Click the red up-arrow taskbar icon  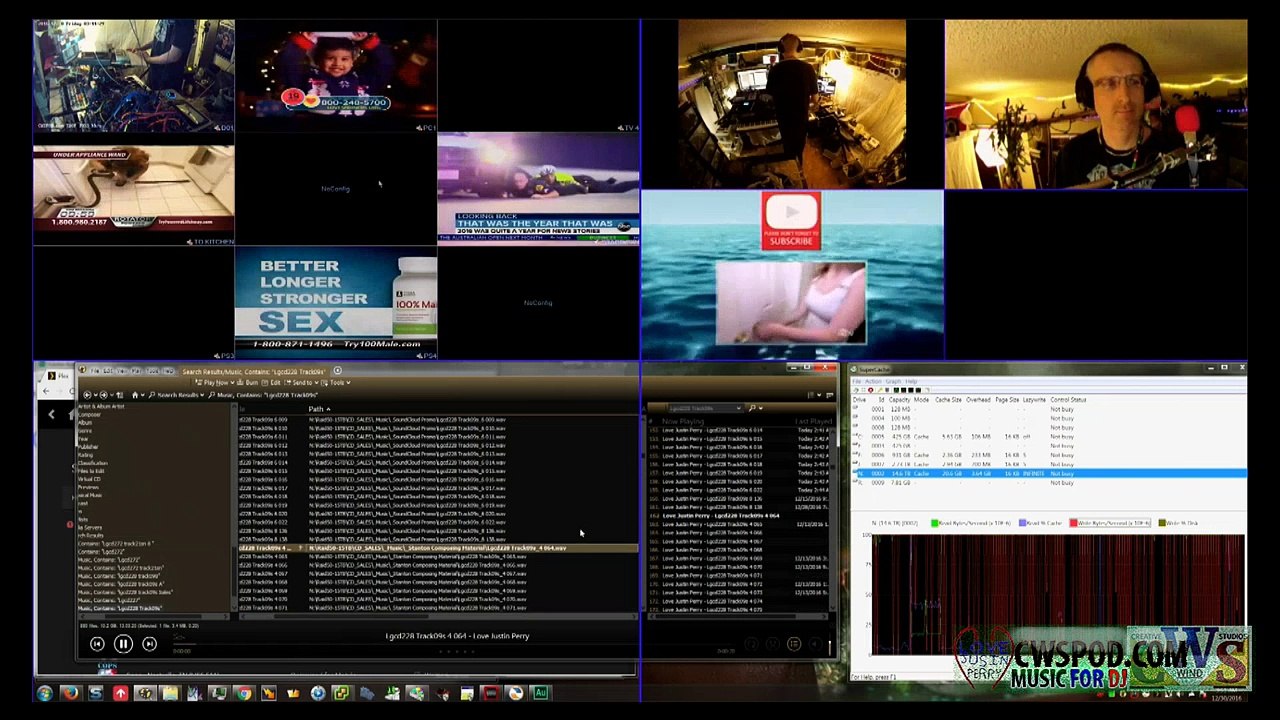(120, 693)
